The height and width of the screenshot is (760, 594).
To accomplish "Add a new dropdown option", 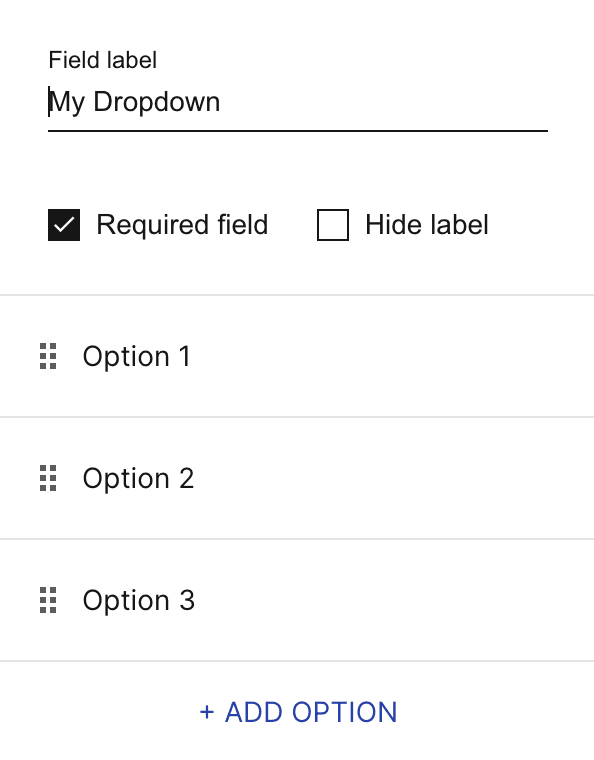I will click(x=298, y=712).
